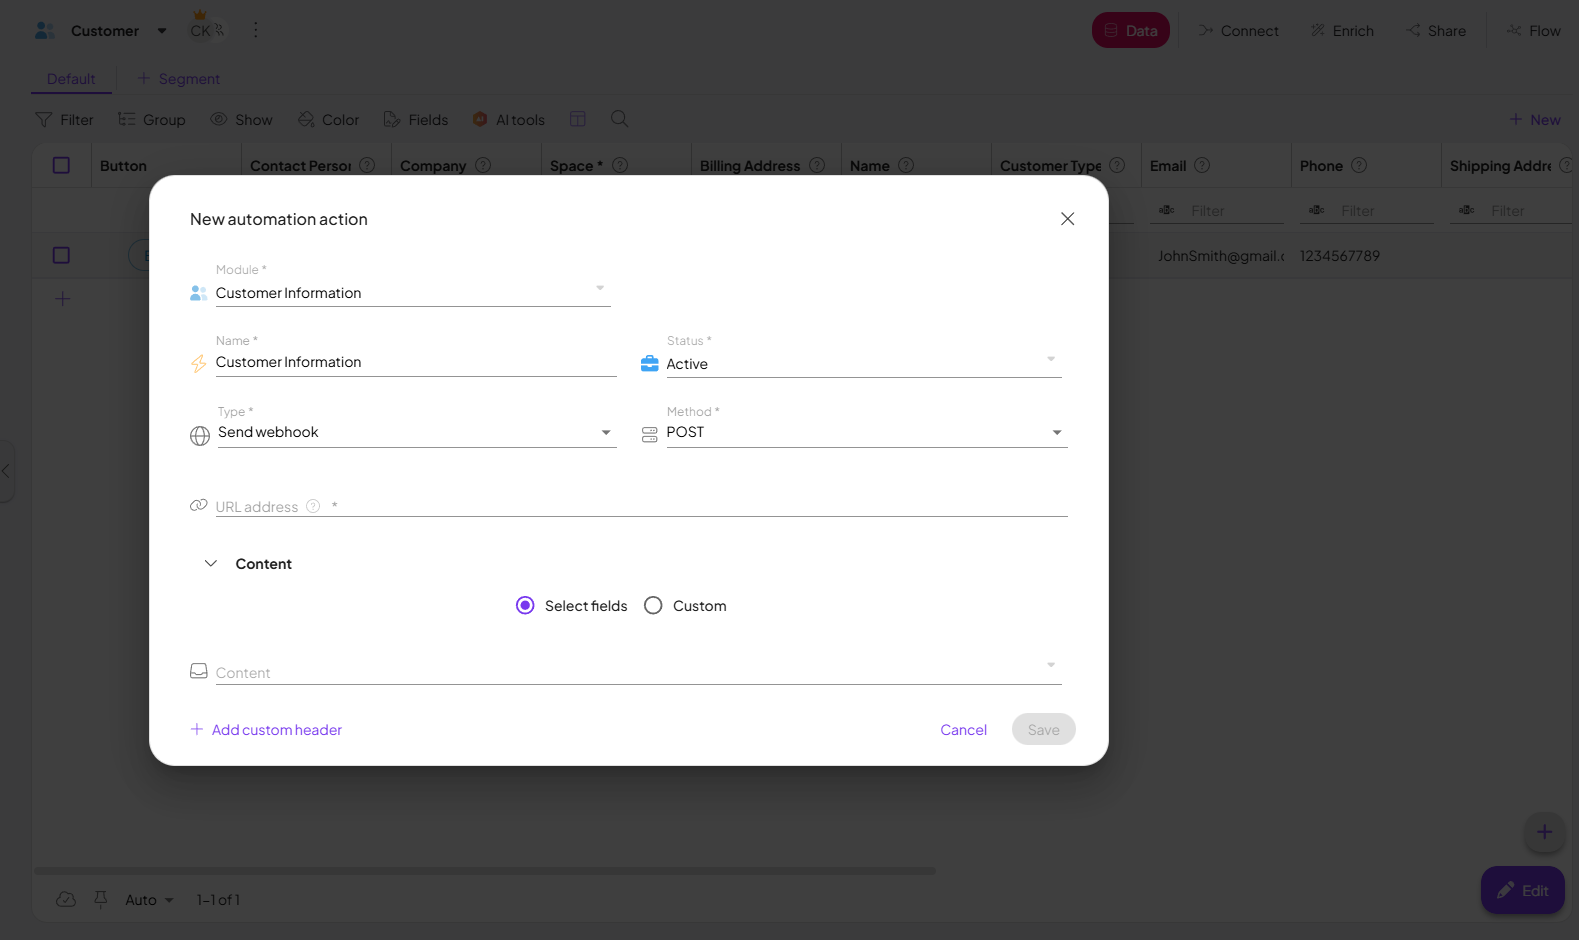Open the Type dropdown showing Send webhook

click(x=415, y=433)
